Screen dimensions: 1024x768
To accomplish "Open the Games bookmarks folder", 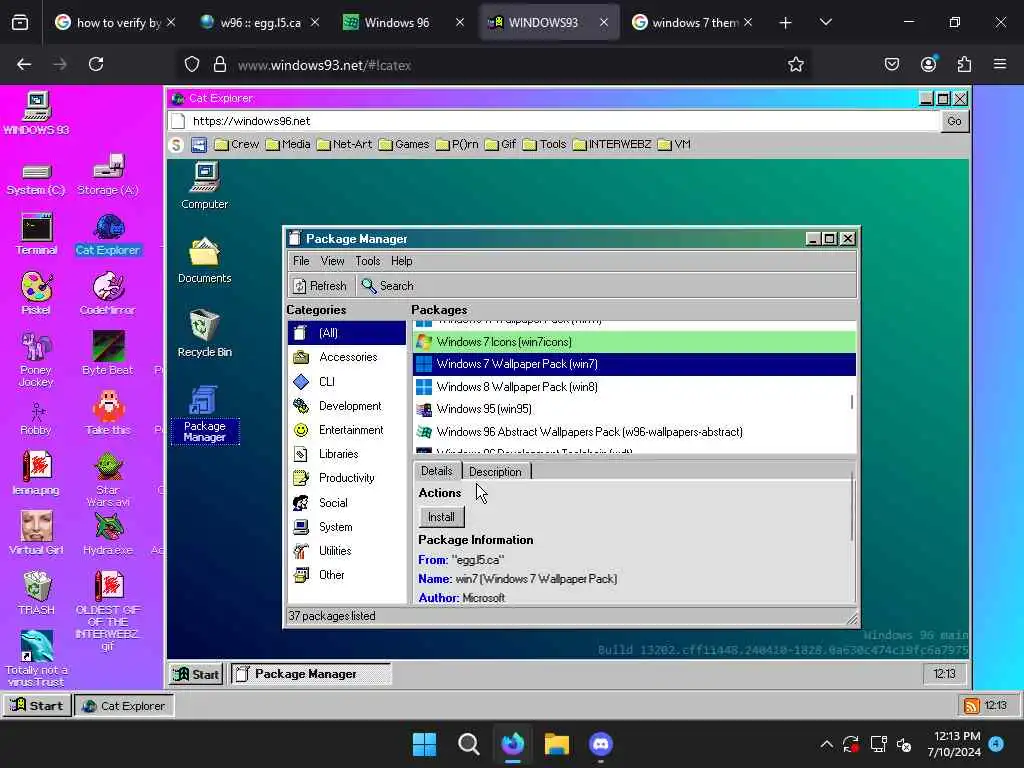I will click(x=404, y=144).
